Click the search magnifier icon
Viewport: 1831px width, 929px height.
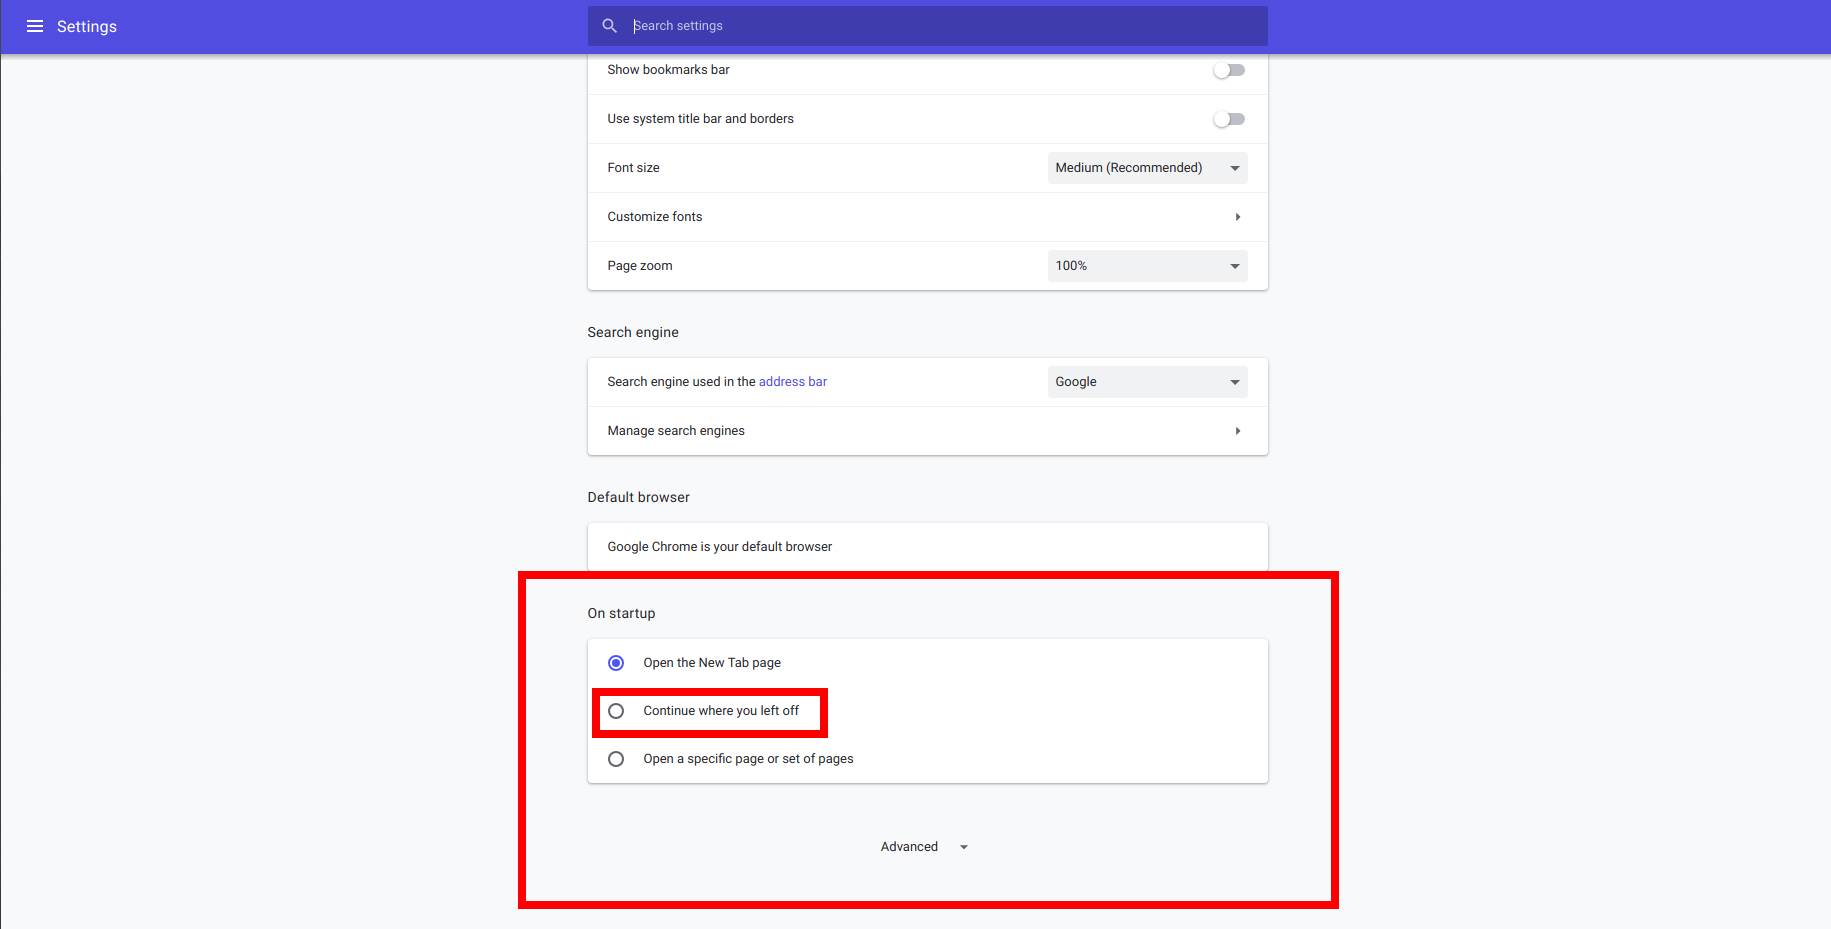click(609, 26)
